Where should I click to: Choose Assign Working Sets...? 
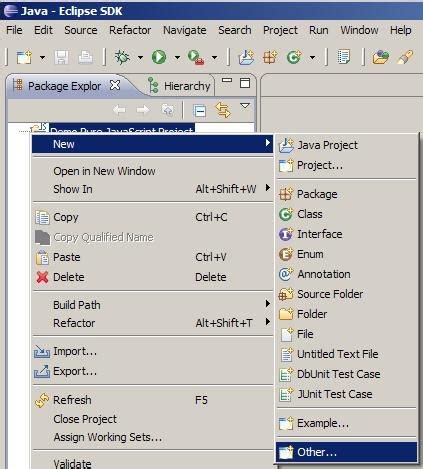(152, 437)
